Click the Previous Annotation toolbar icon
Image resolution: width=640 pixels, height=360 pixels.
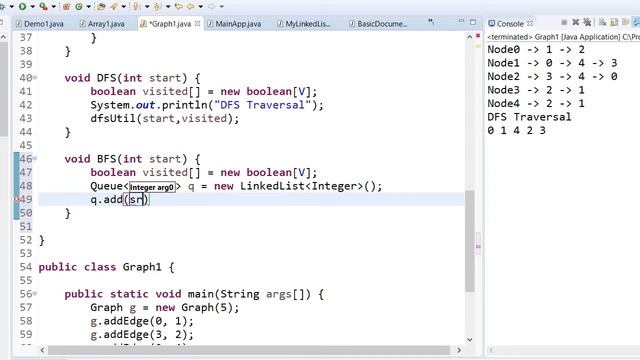tap(157, 7)
